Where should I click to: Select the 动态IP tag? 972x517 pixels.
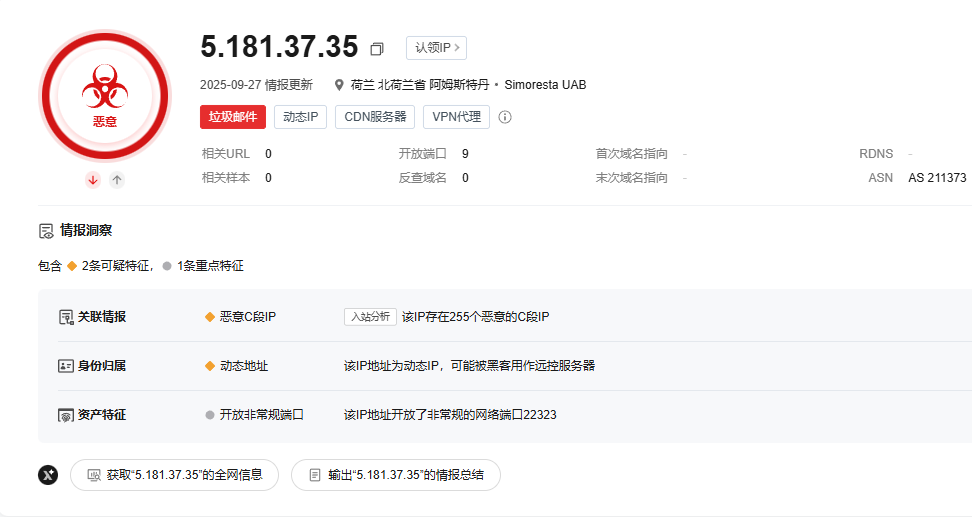click(300, 117)
